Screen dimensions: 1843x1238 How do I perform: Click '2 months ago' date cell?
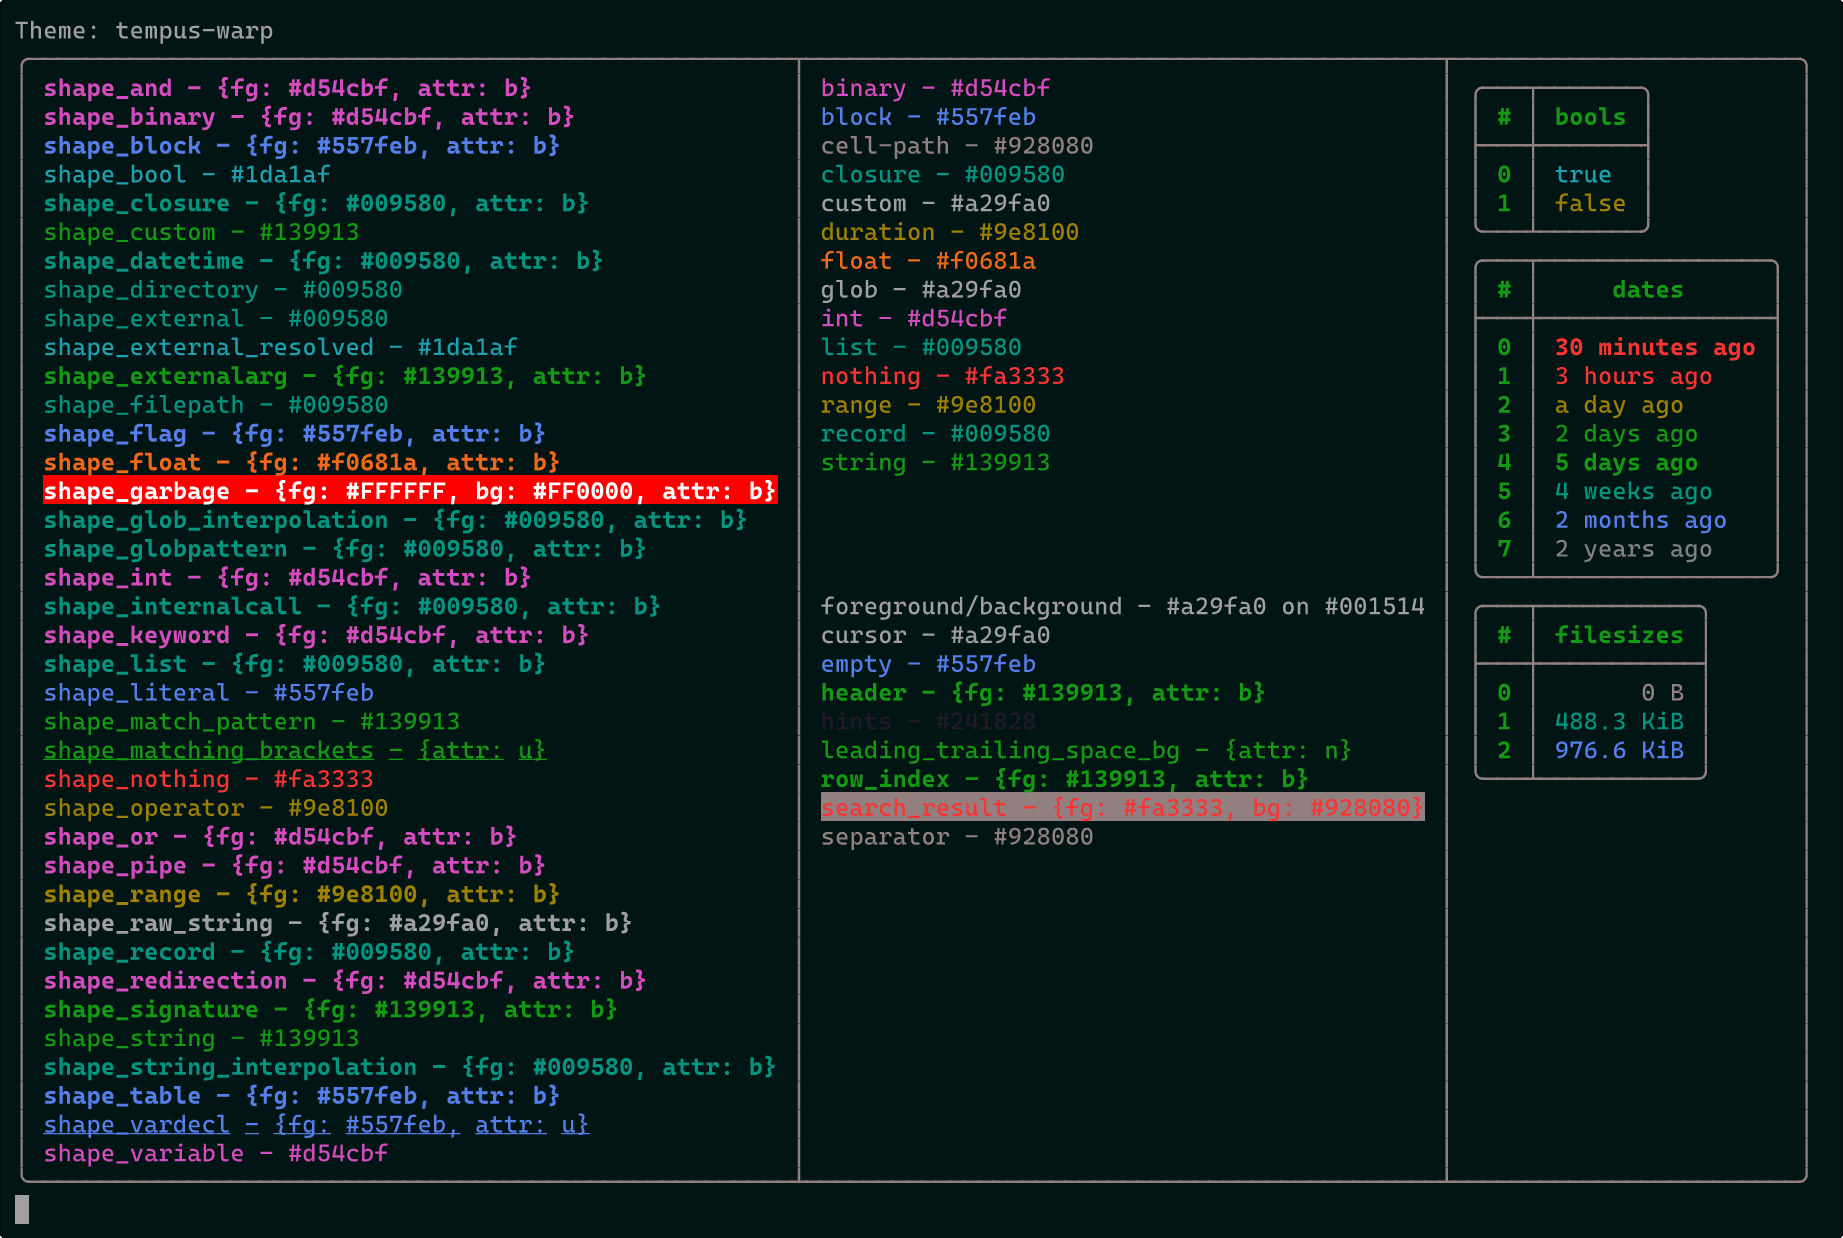pyautogui.click(x=1640, y=521)
